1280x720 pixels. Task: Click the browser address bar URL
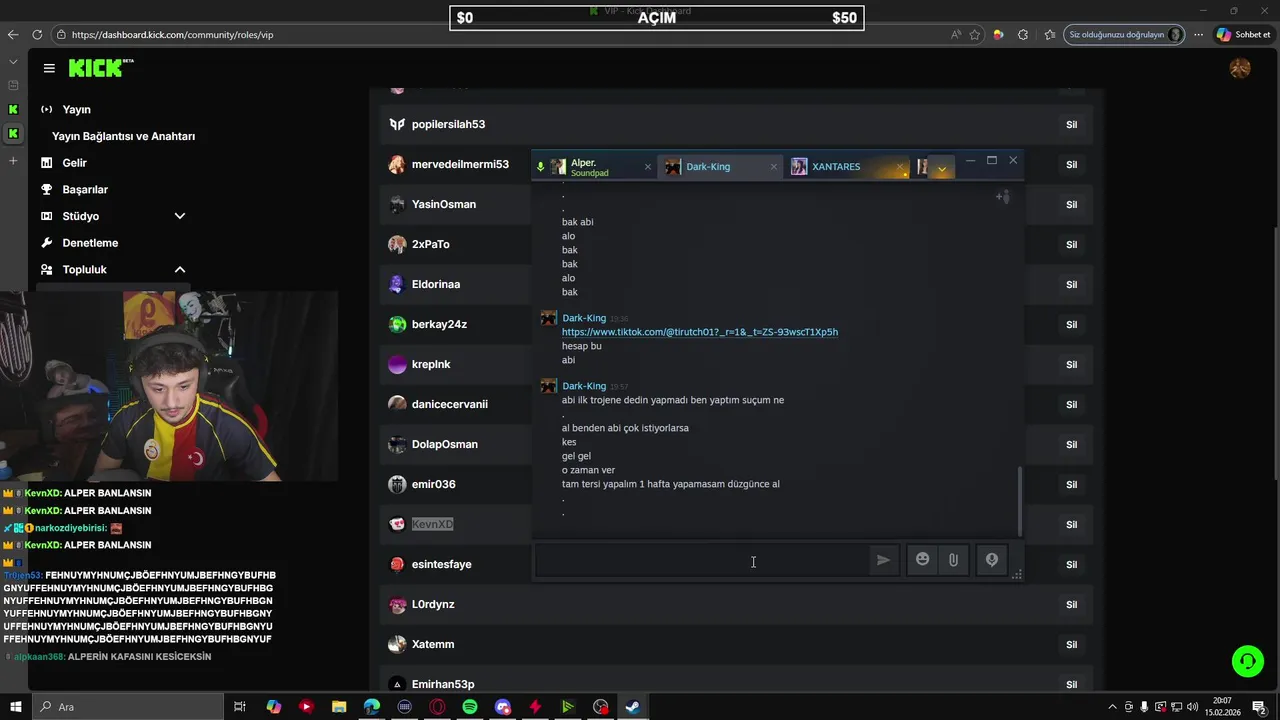click(x=172, y=35)
